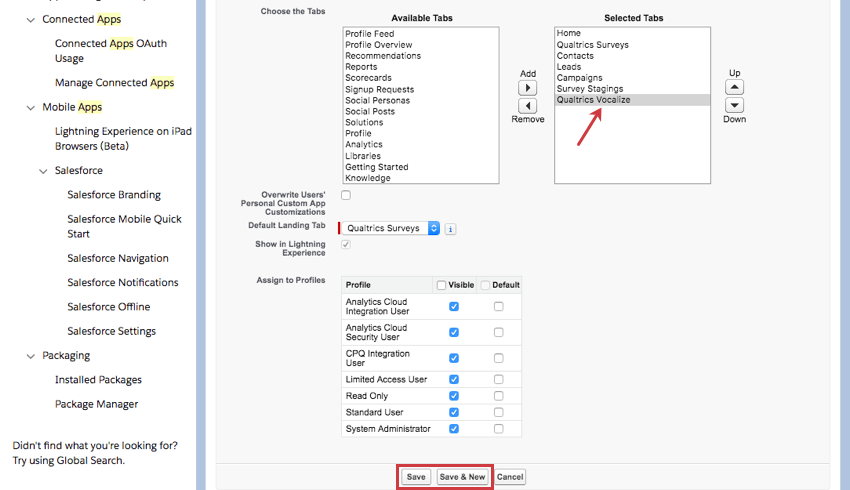
Task: Open Salesforce Branding settings
Action: click(114, 195)
